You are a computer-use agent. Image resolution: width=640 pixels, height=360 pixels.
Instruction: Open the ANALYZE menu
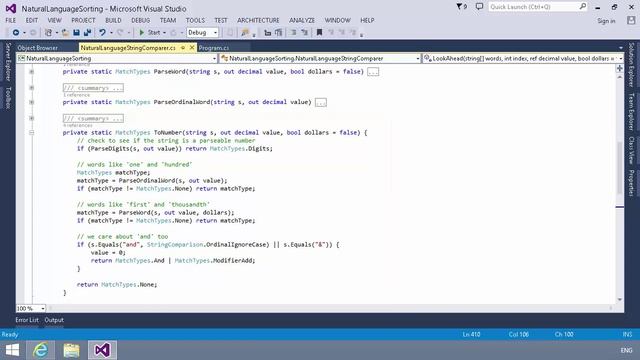302,20
